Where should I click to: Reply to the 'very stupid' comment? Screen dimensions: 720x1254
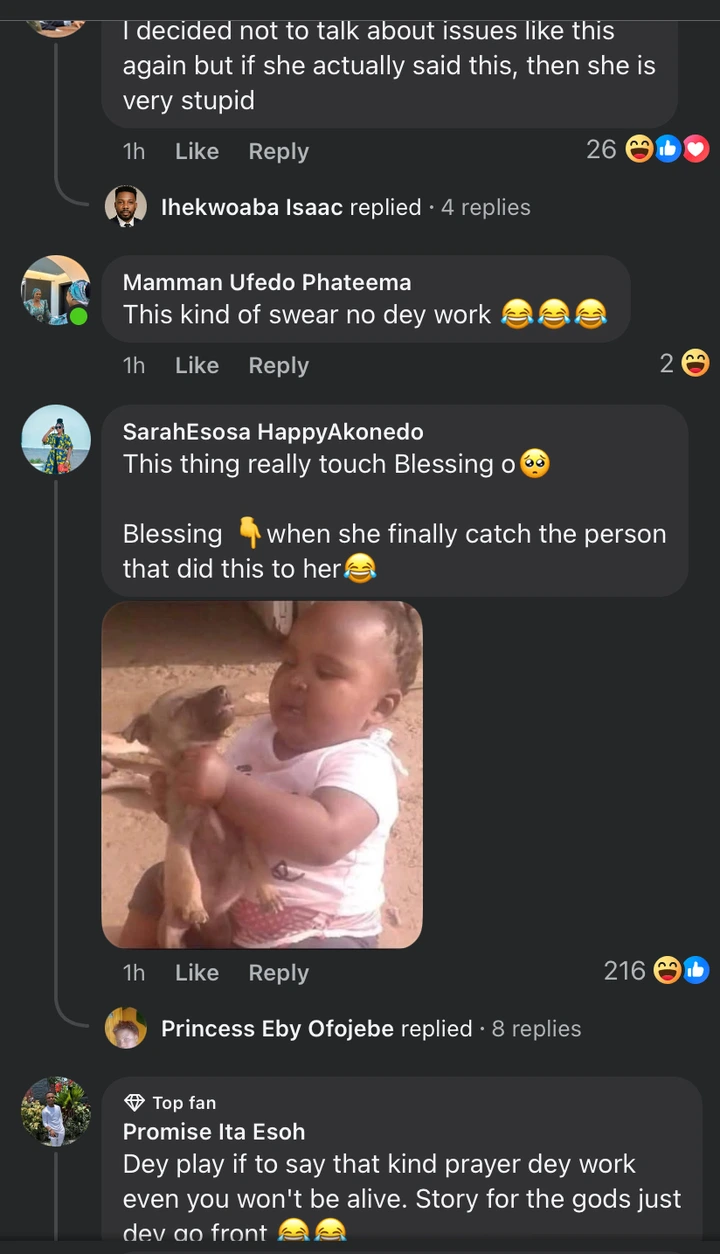pyautogui.click(x=278, y=152)
